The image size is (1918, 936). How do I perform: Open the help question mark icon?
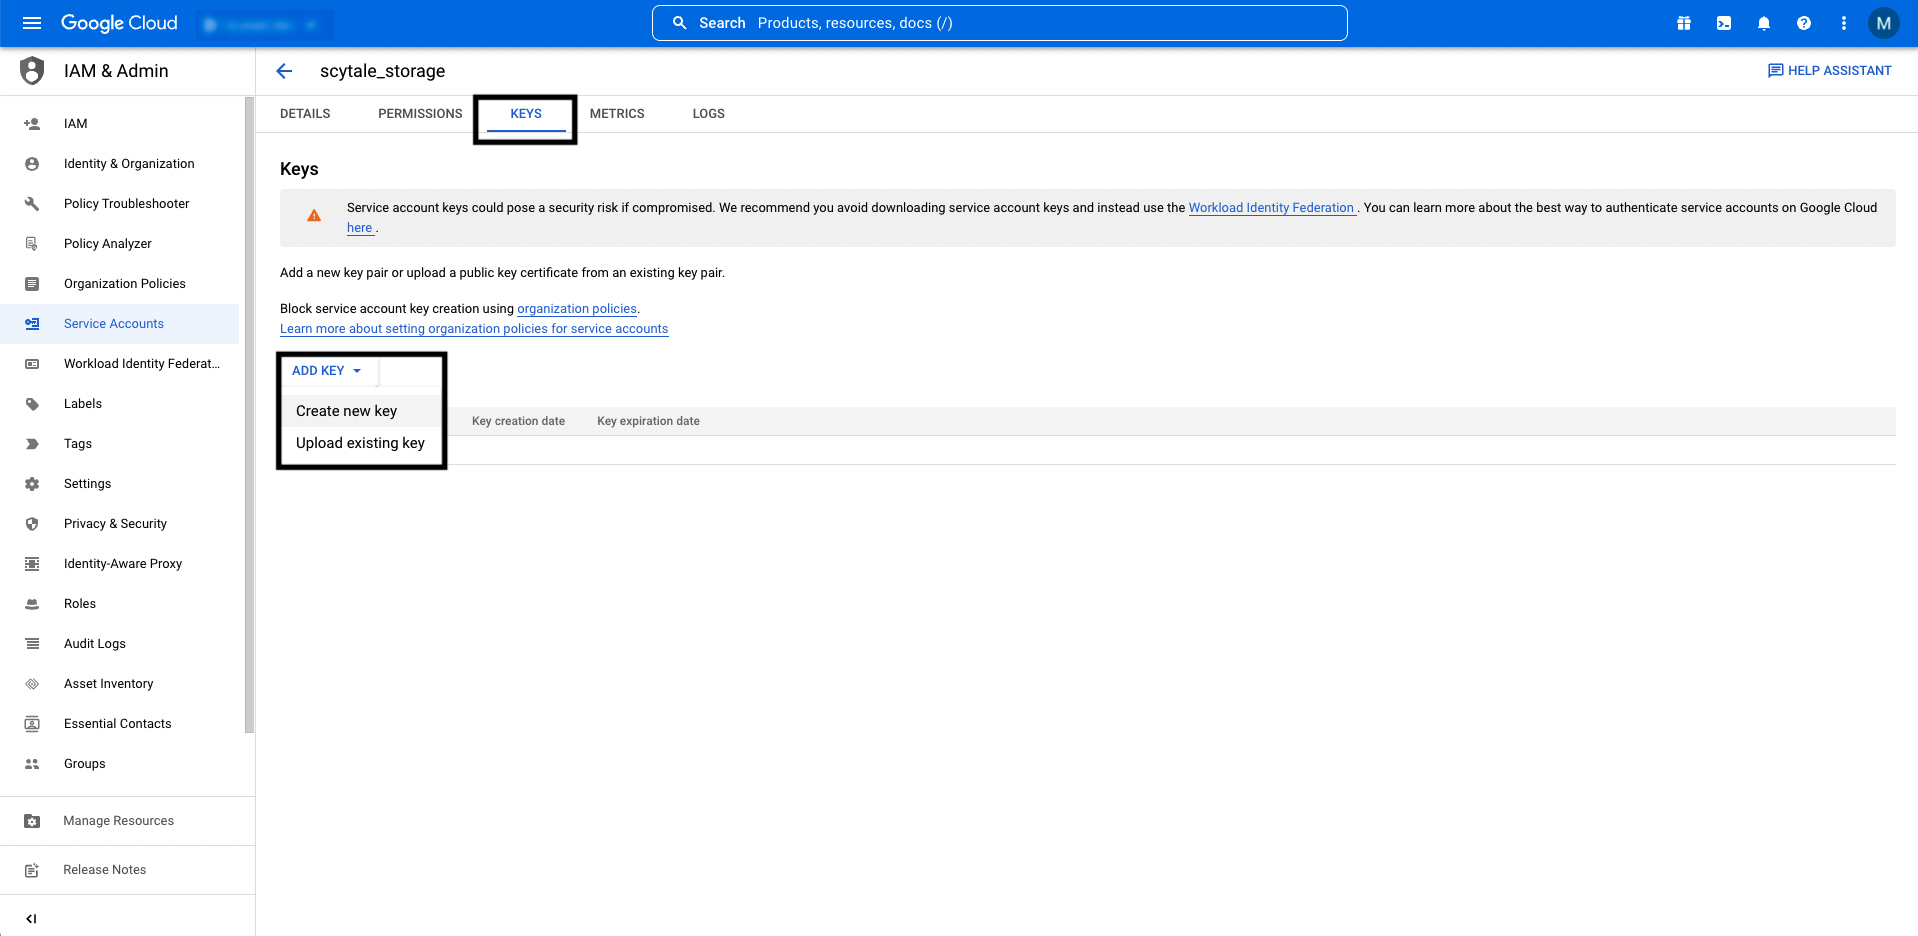(1804, 23)
